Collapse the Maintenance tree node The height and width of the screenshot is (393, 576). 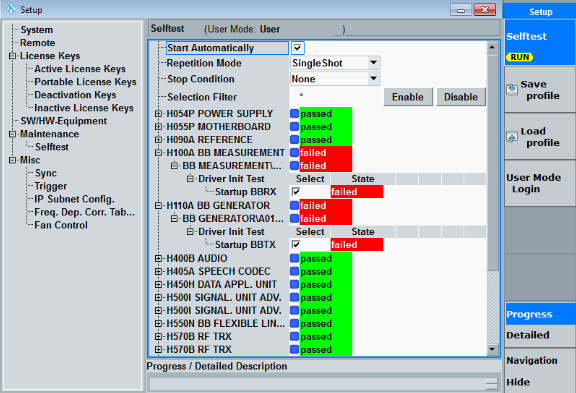[x=12, y=134]
